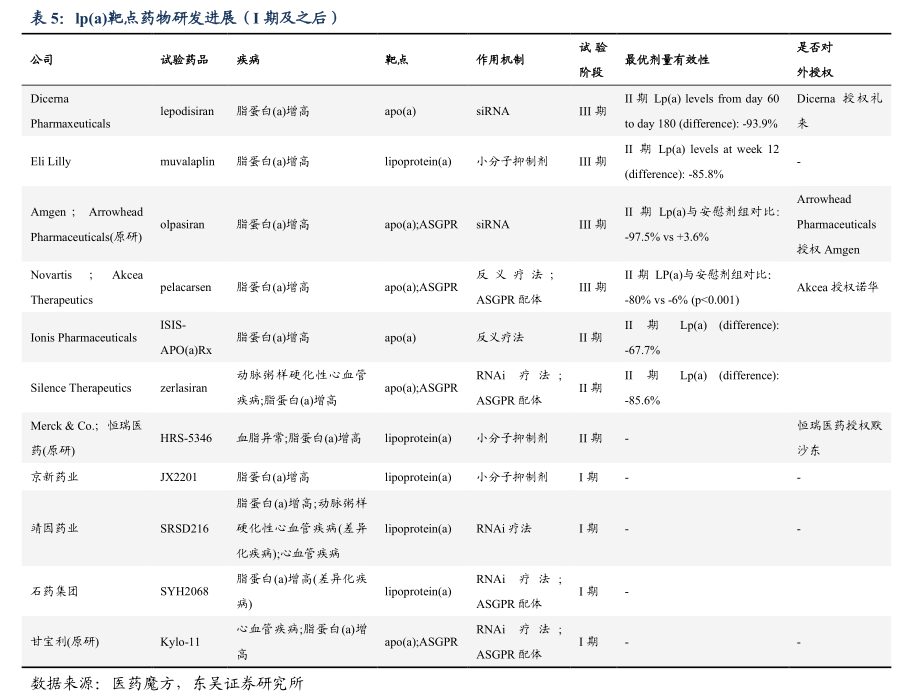The height and width of the screenshot is (696, 913).
Task: Select the '是否对外授权' column header
Action: (815, 59)
